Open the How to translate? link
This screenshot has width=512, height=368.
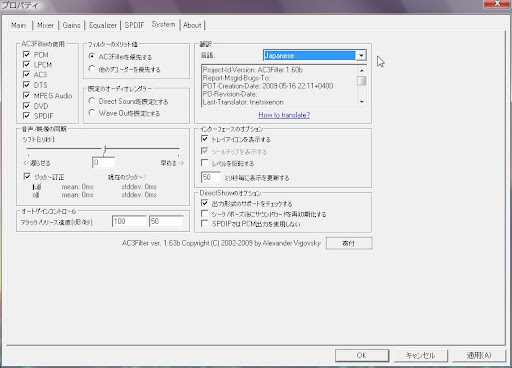[x=284, y=115]
